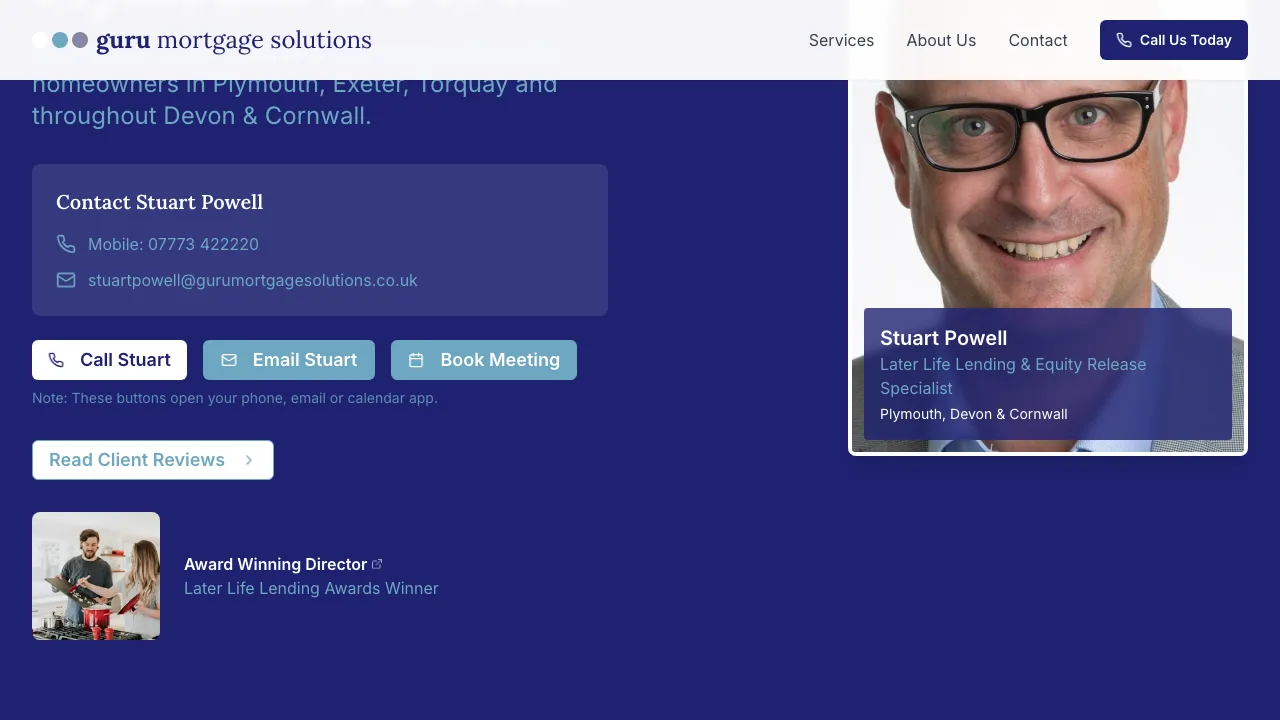Click the phone icon in Call Us Today

click(x=1123, y=40)
